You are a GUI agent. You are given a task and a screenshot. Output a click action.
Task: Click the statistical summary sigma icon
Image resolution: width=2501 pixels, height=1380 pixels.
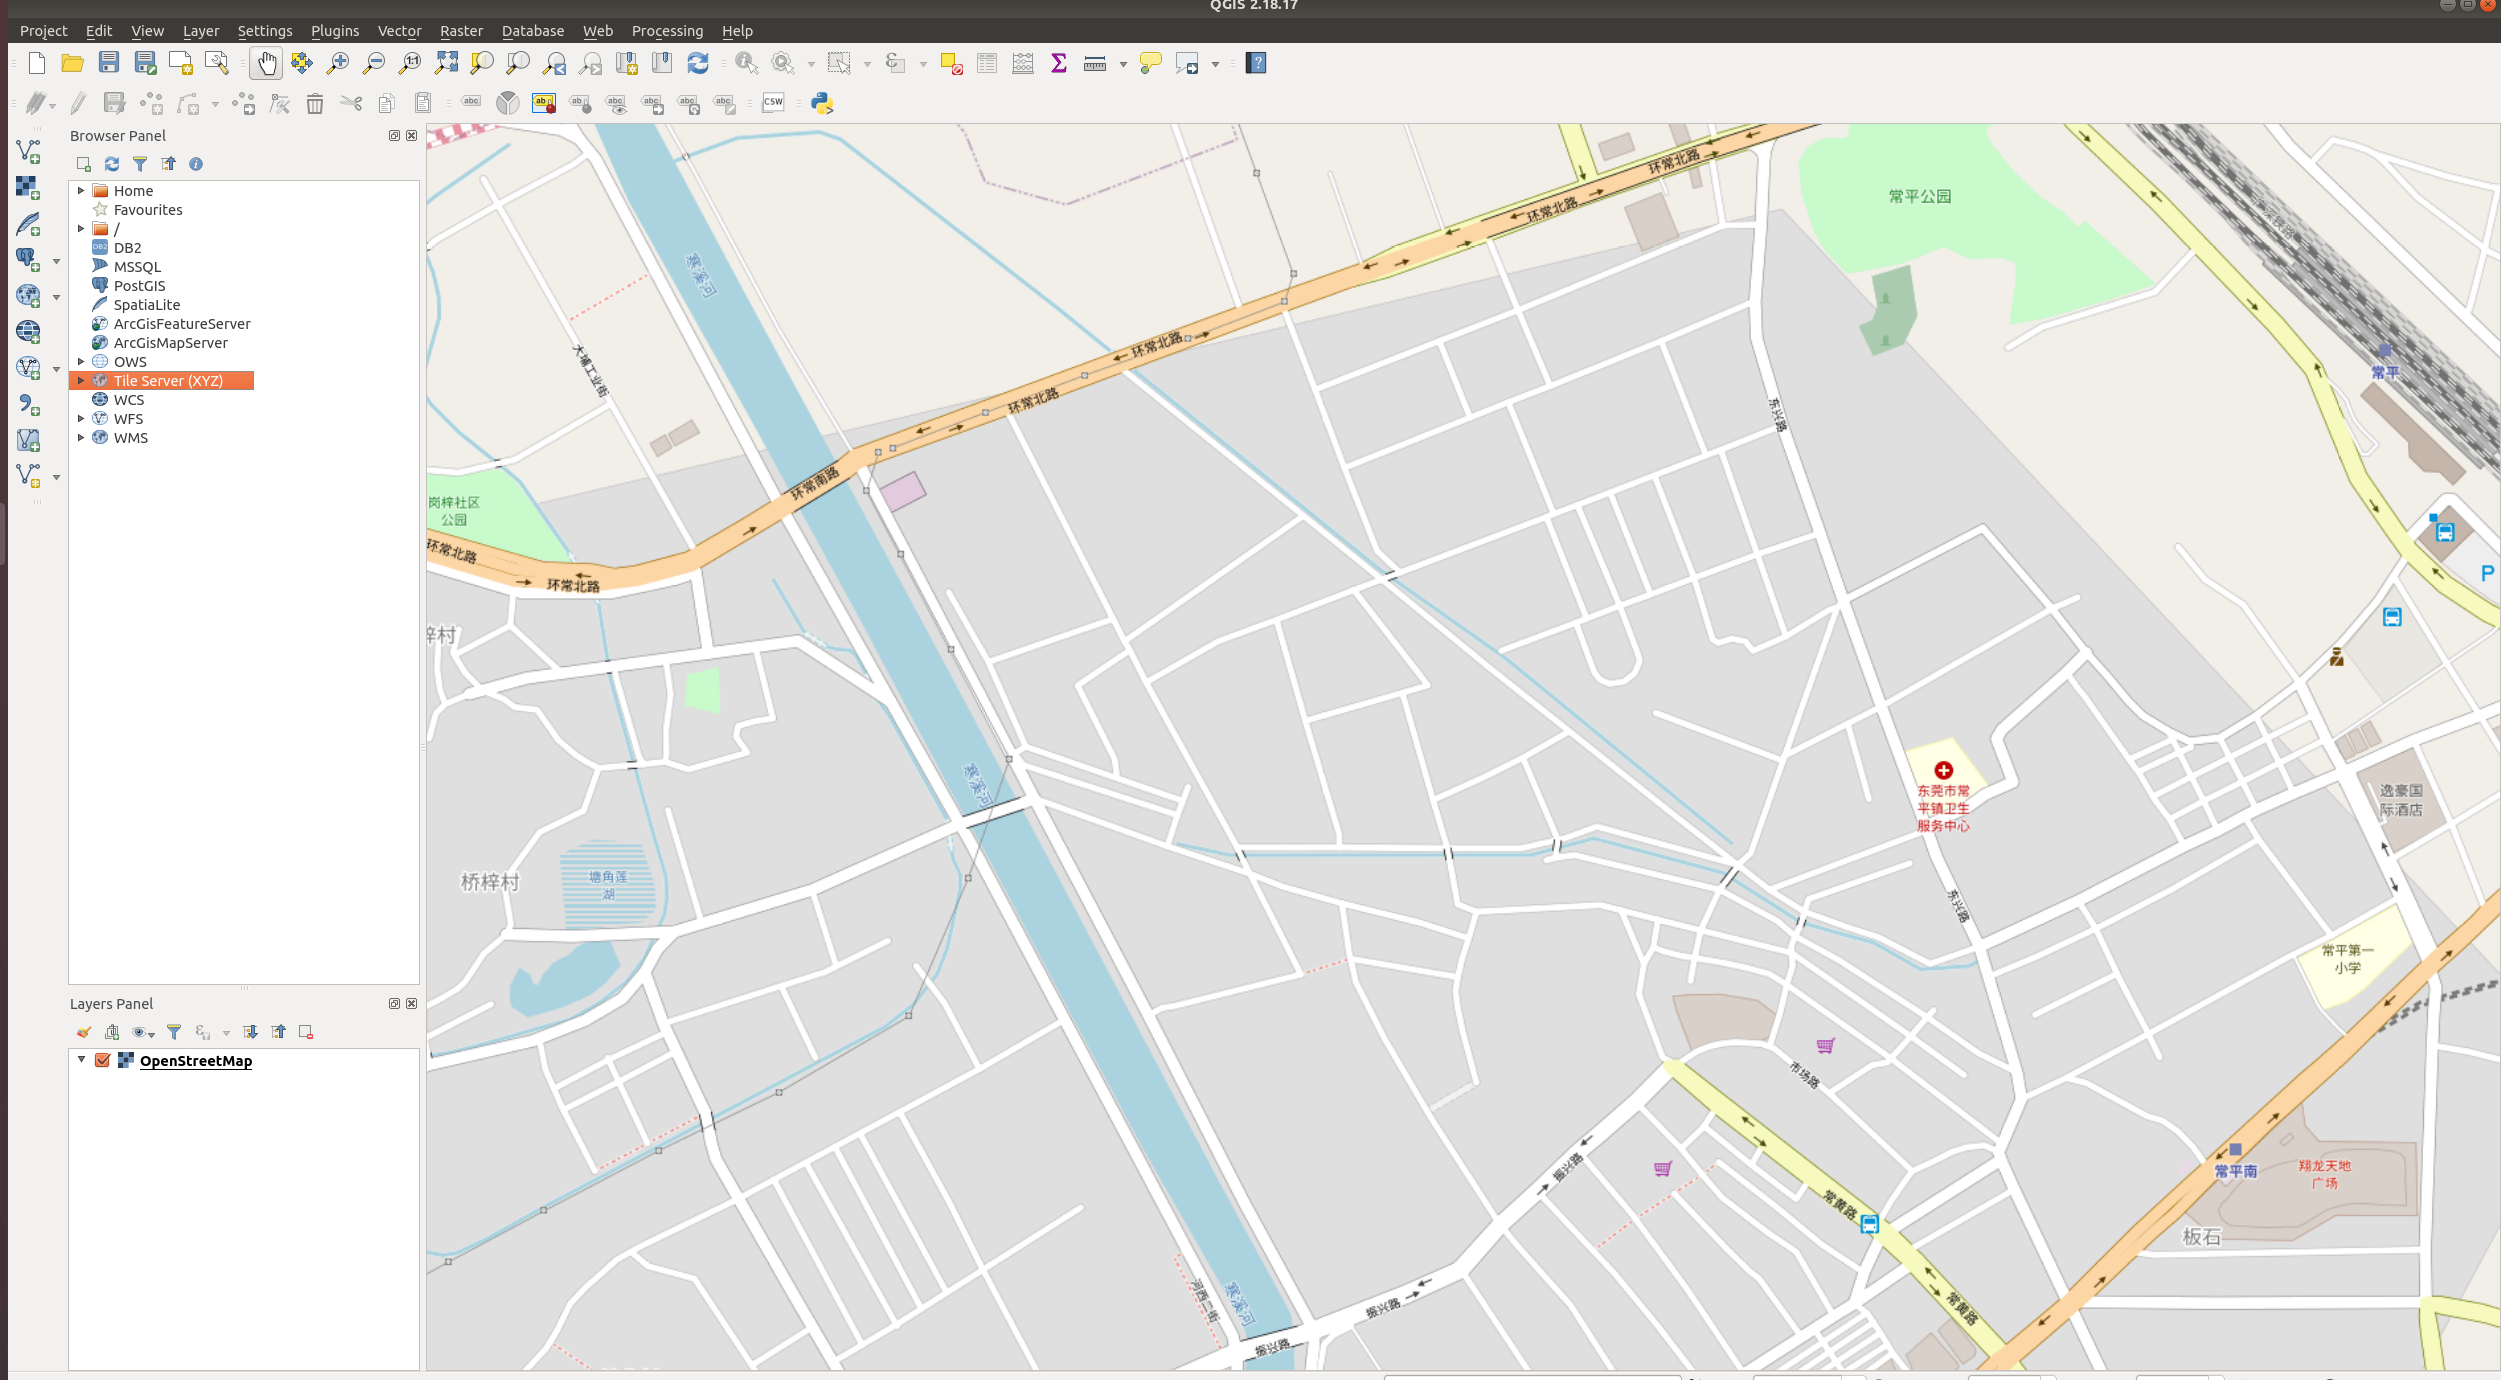pos(1057,63)
